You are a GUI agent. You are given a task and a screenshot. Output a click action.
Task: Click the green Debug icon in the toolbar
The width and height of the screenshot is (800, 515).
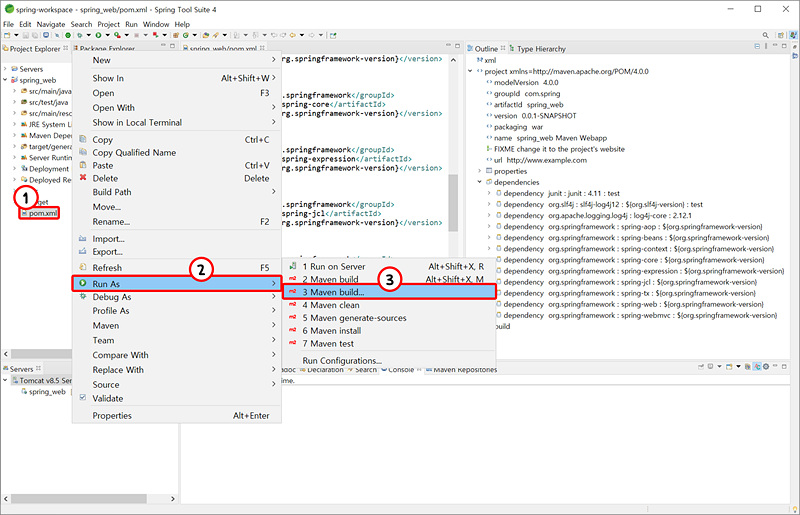coord(80,35)
